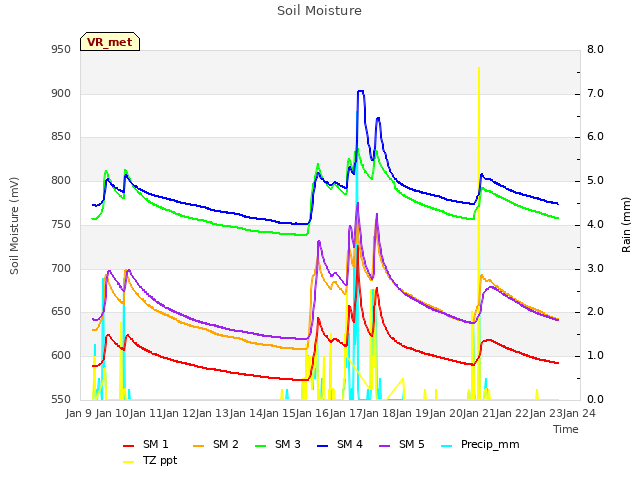This screenshot has height=480, width=640.
Task: Click the 900 left axis tick label
Action: tap(61, 93)
